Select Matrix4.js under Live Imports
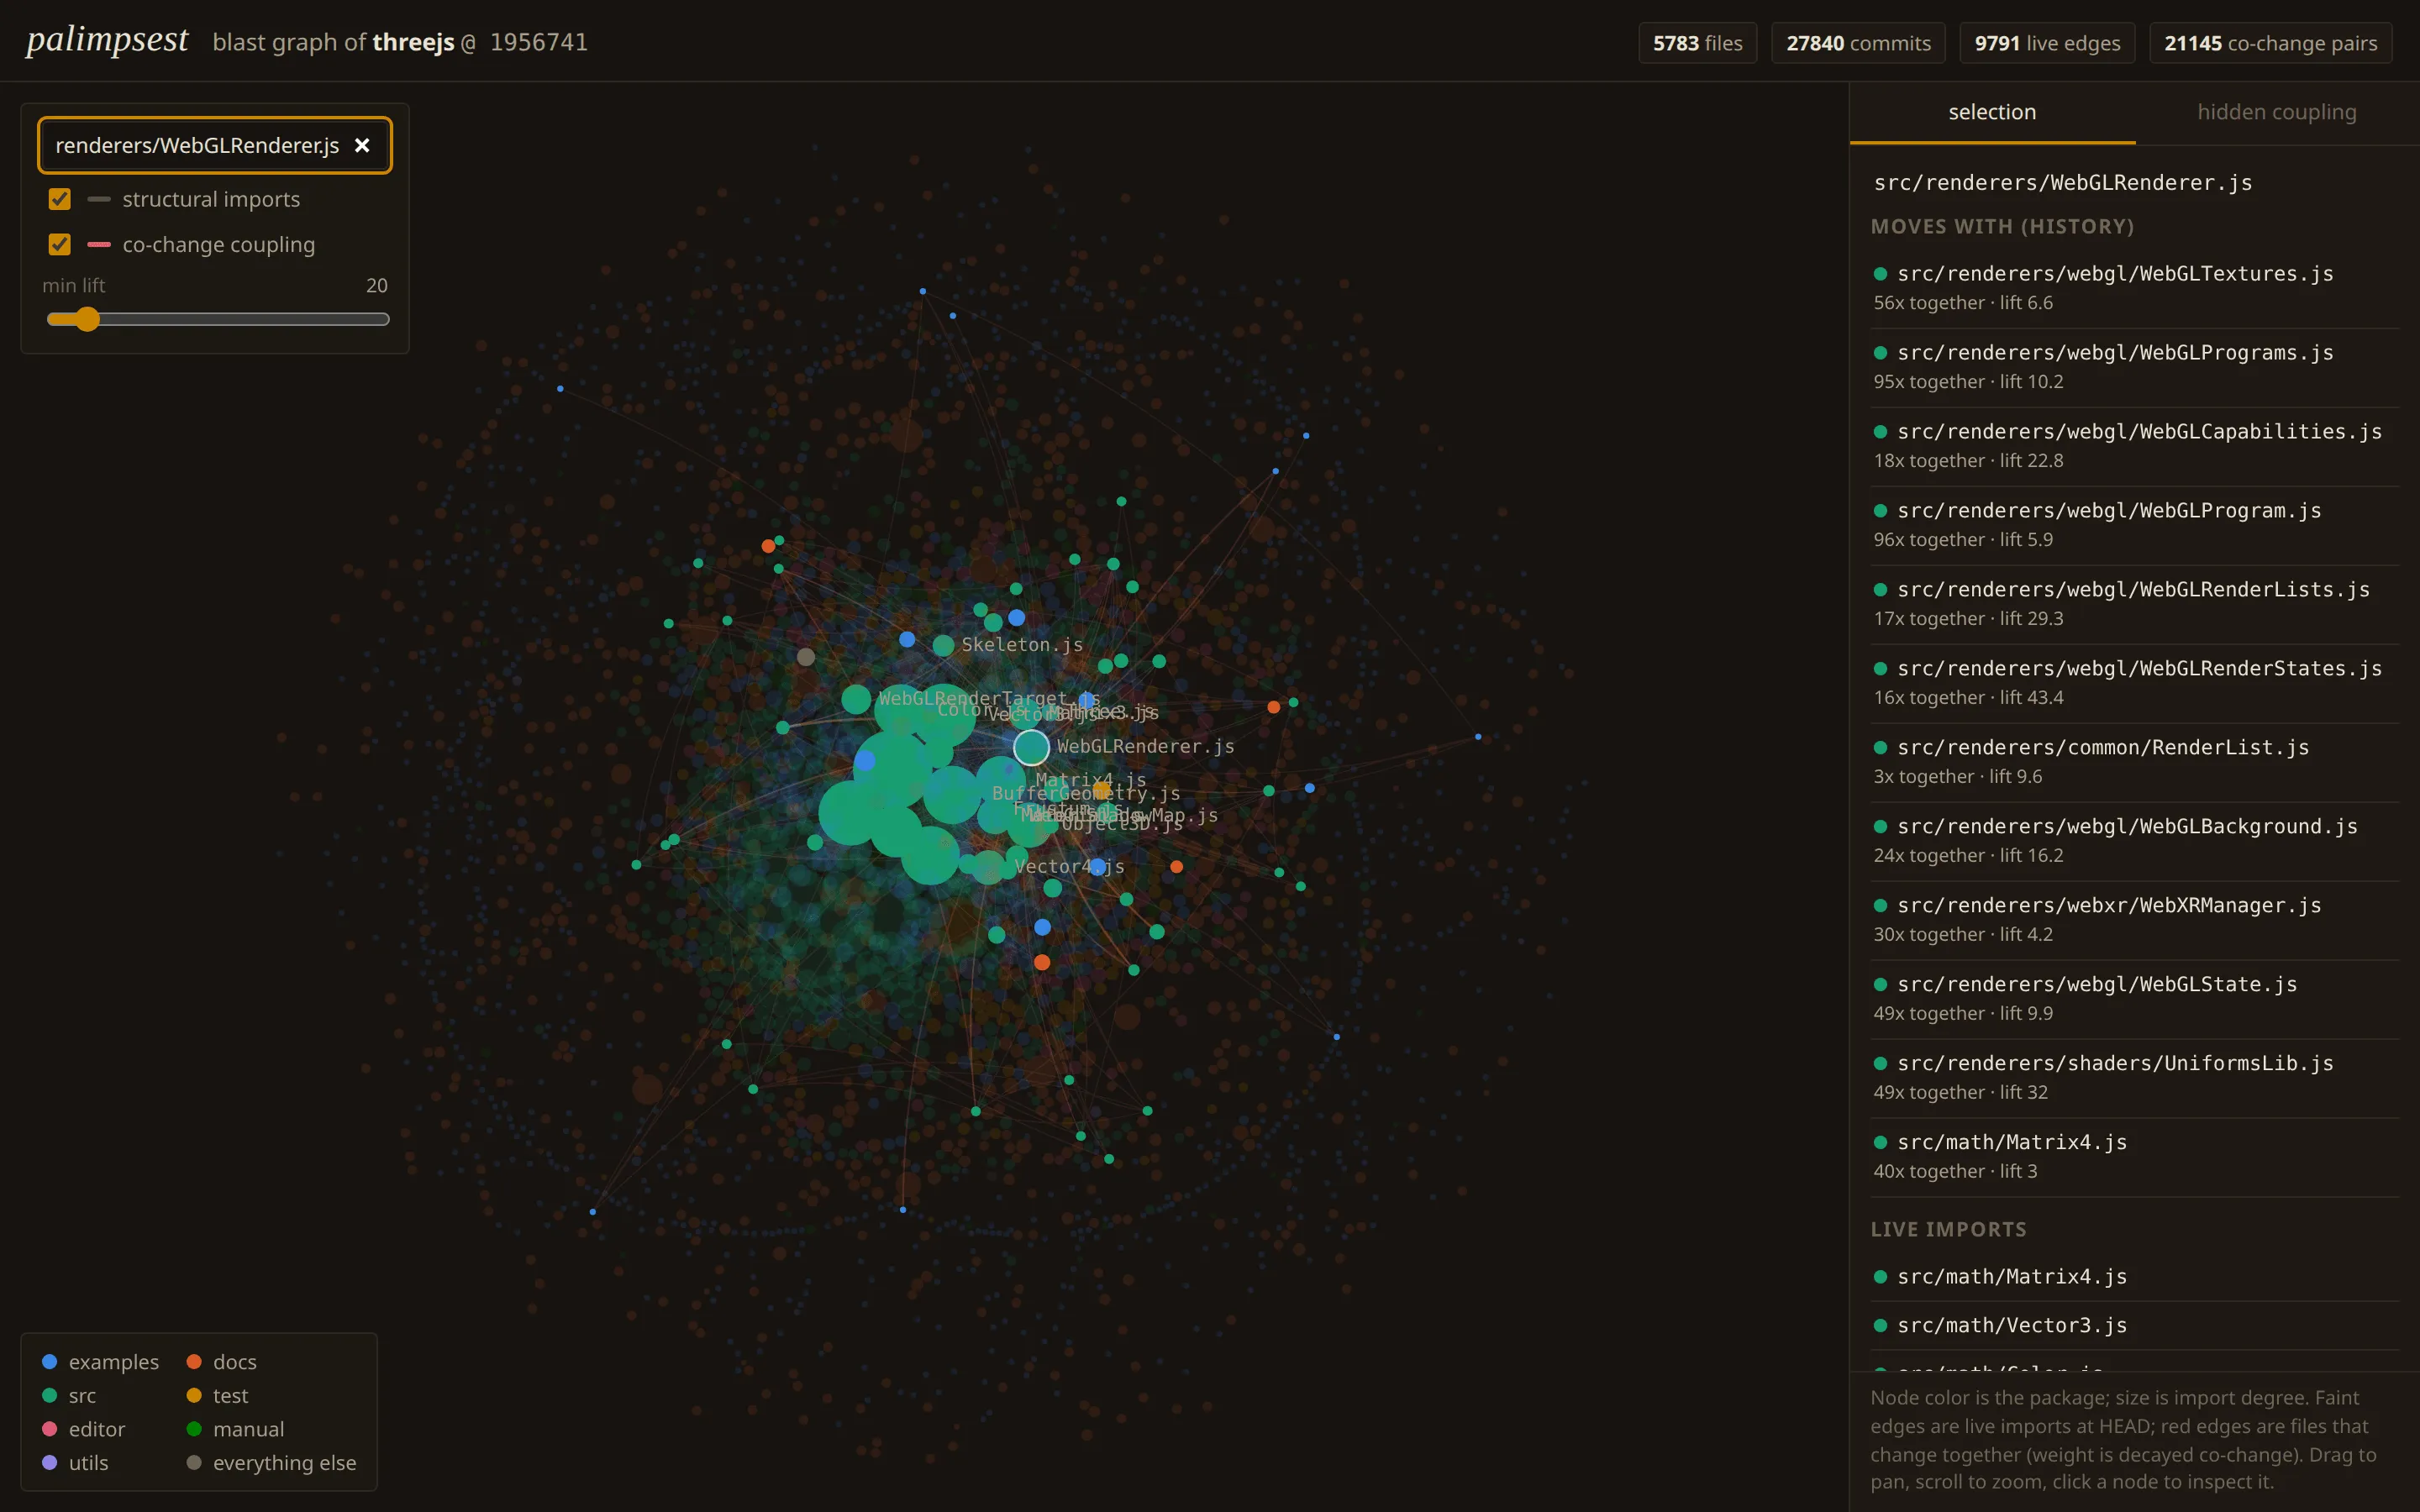The height and width of the screenshot is (1512, 2420). (x=2134, y=1276)
